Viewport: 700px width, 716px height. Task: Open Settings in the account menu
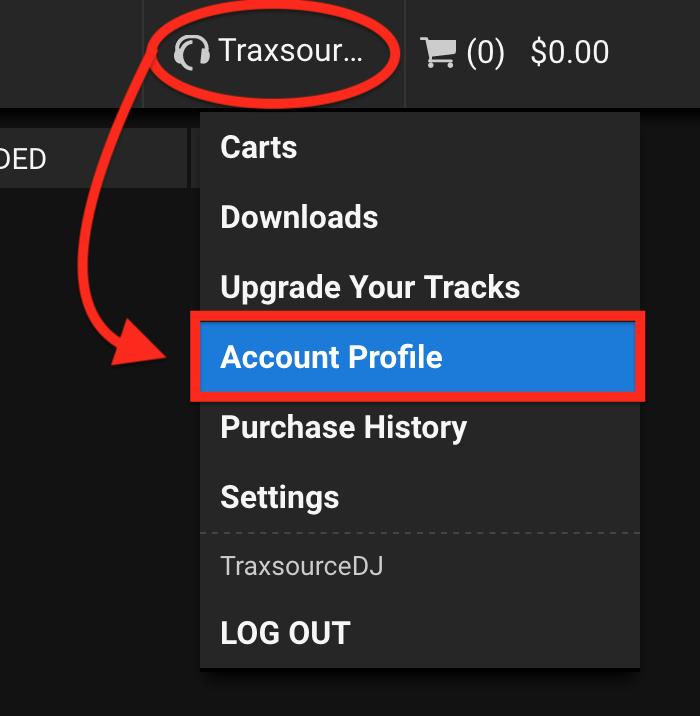click(279, 497)
